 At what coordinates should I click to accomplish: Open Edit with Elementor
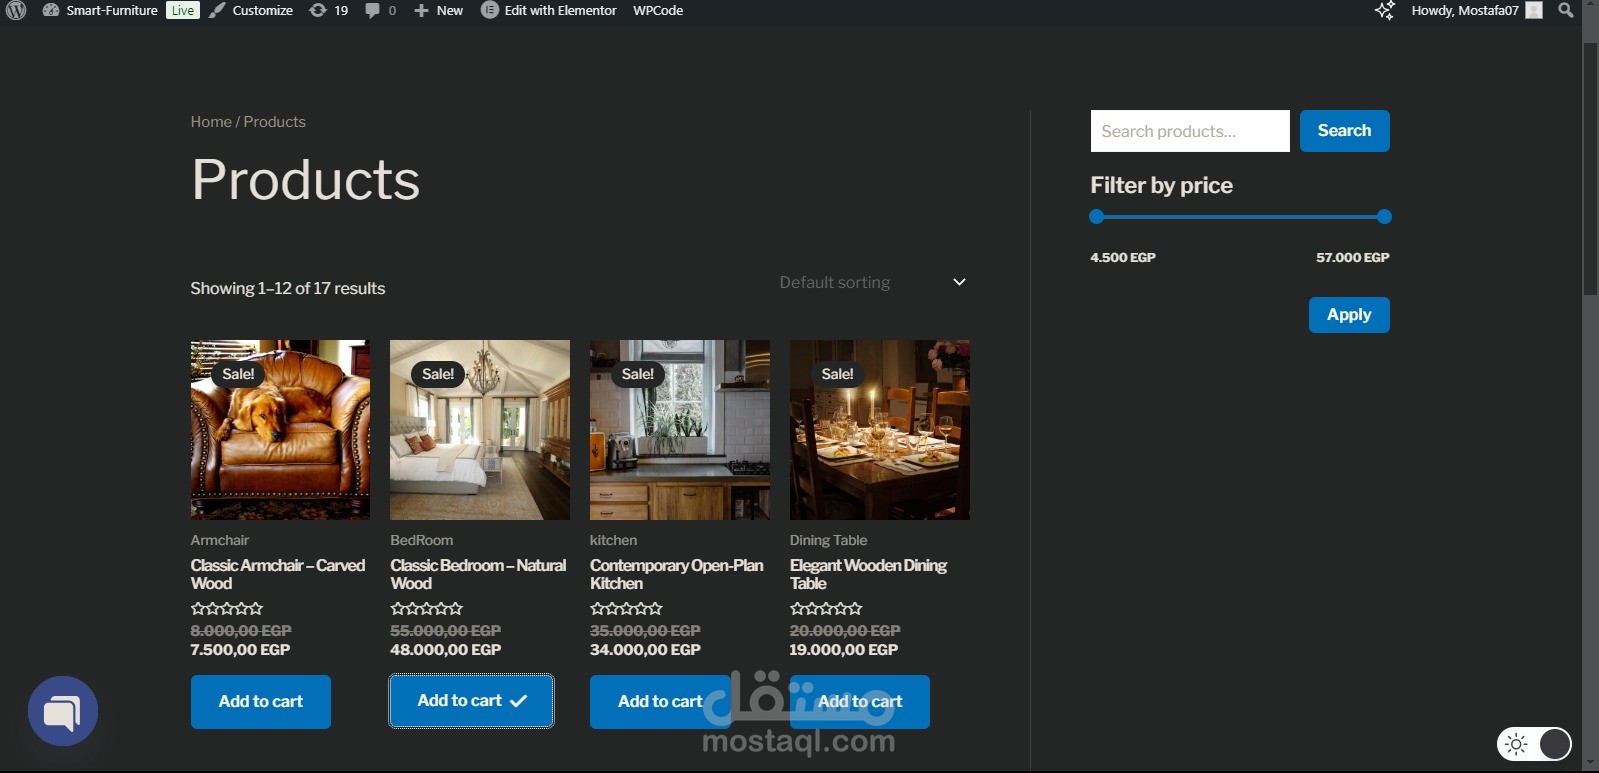point(549,10)
